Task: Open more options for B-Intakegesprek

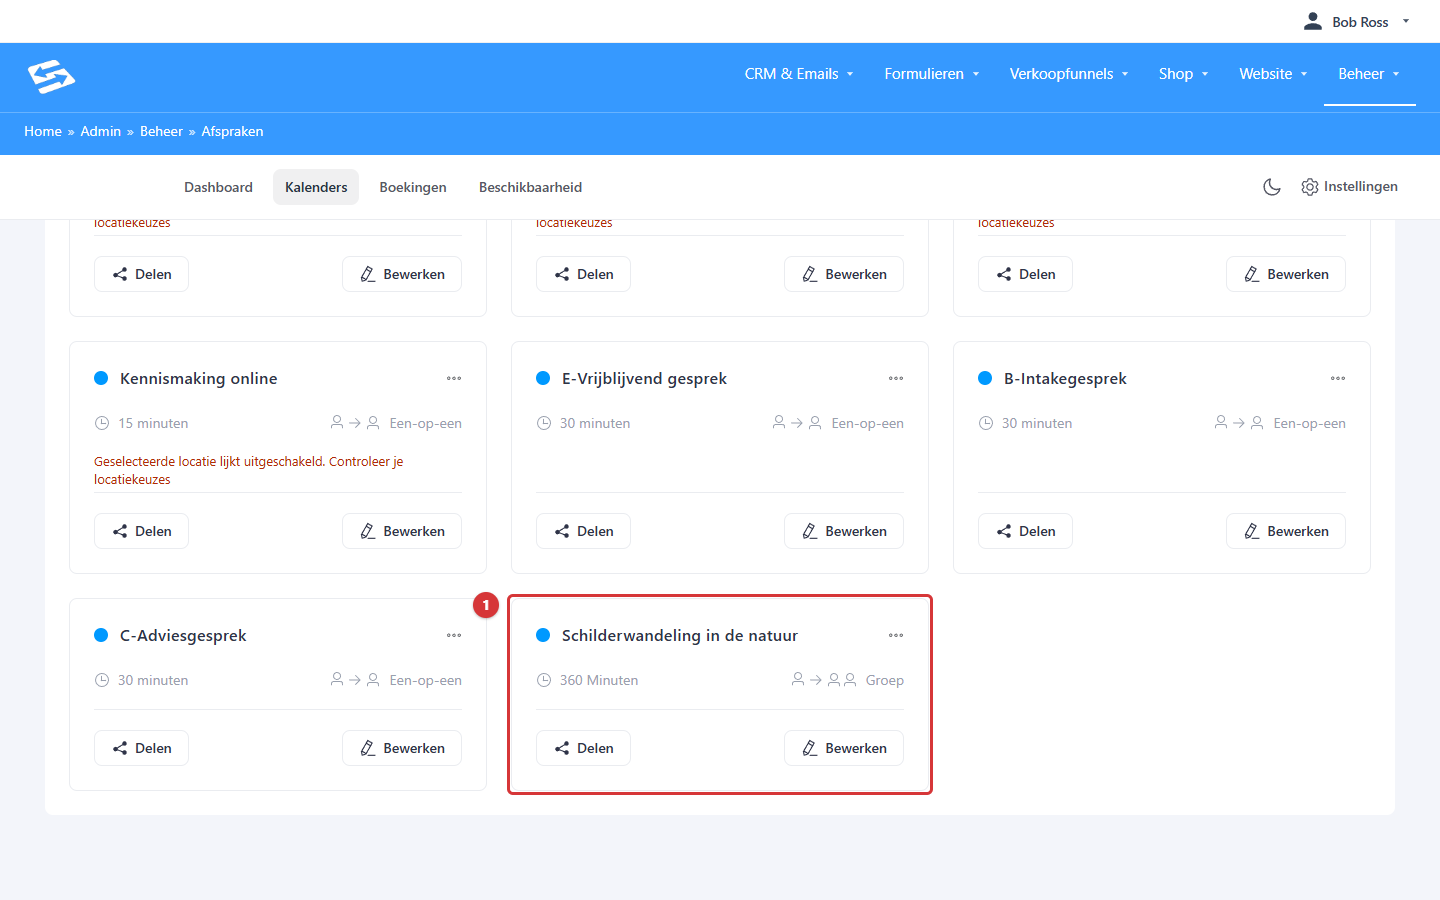Action: 1338,378
